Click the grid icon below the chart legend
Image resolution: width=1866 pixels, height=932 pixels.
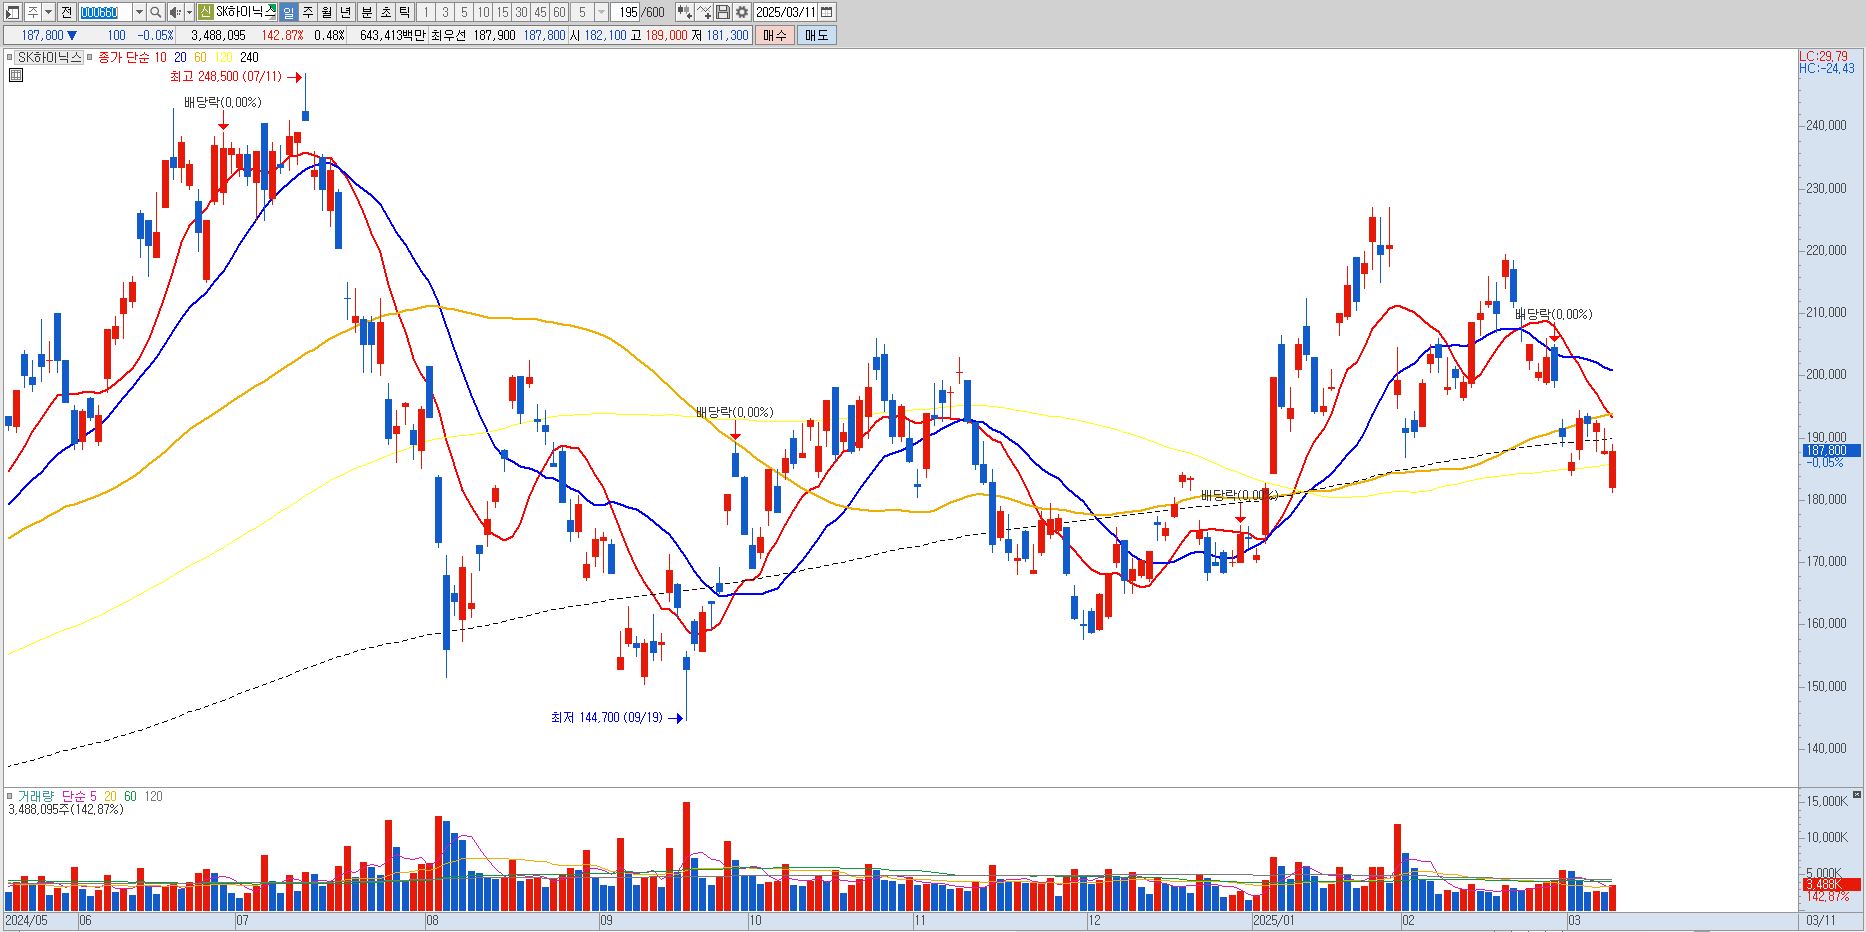15,74
